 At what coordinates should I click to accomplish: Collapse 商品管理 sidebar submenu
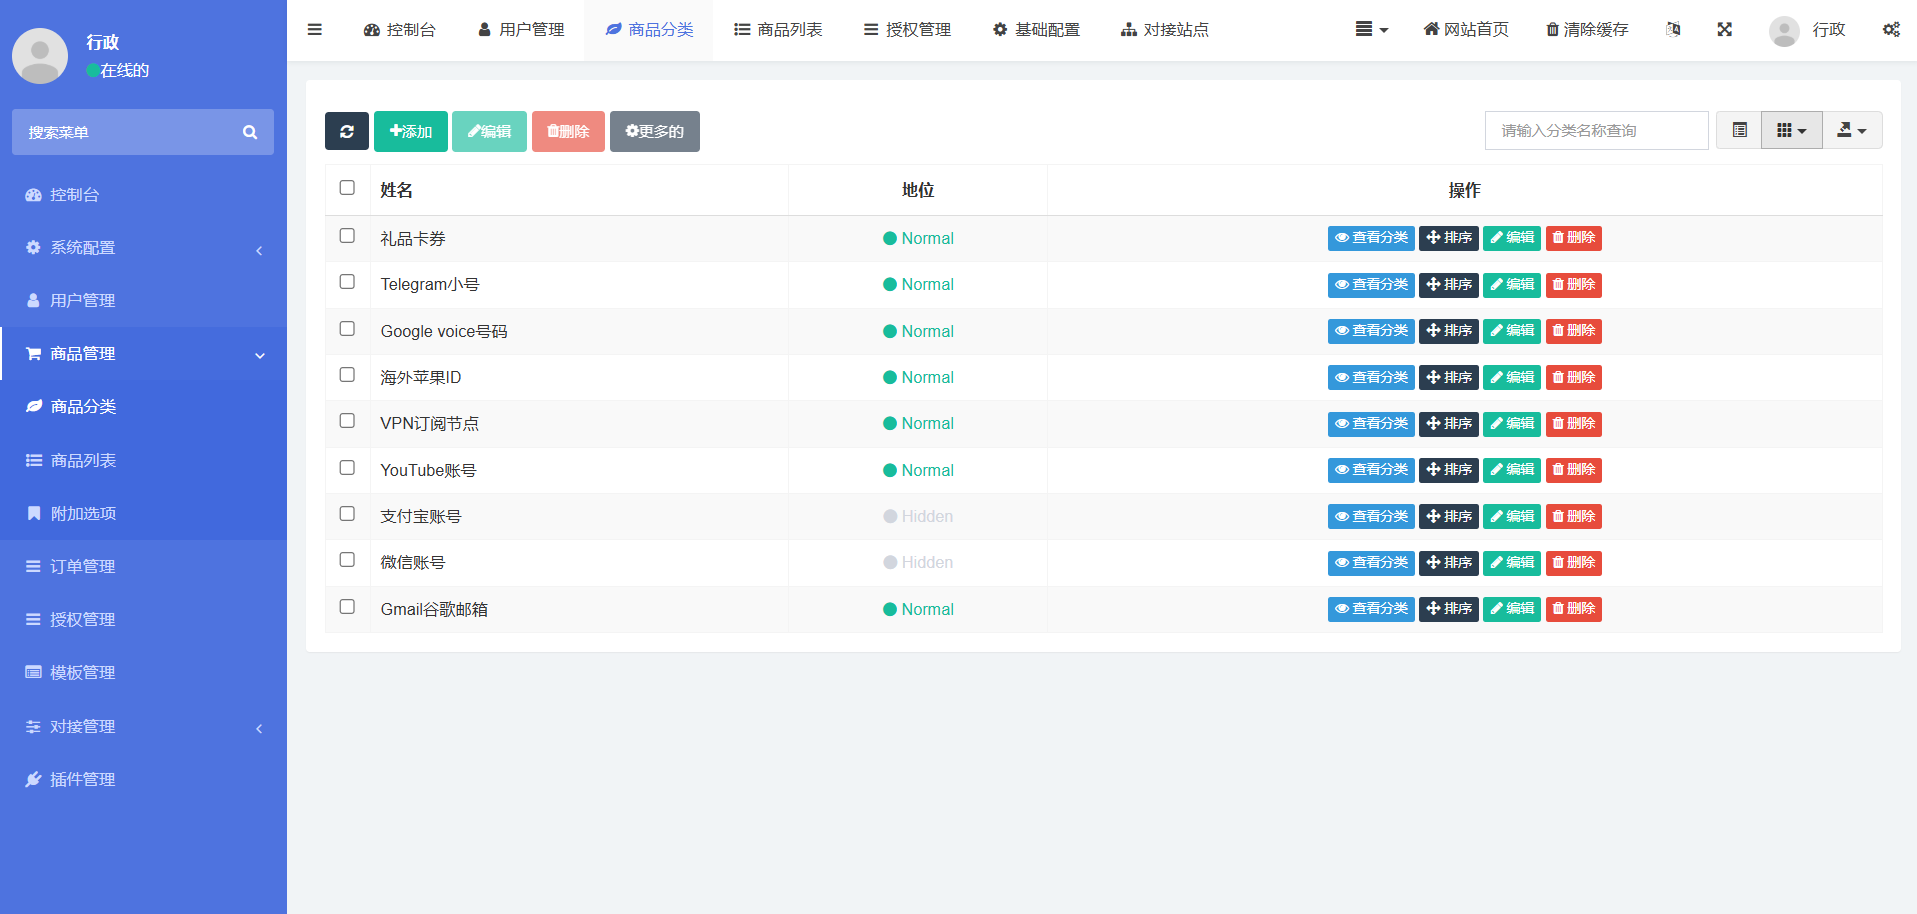point(143,354)
